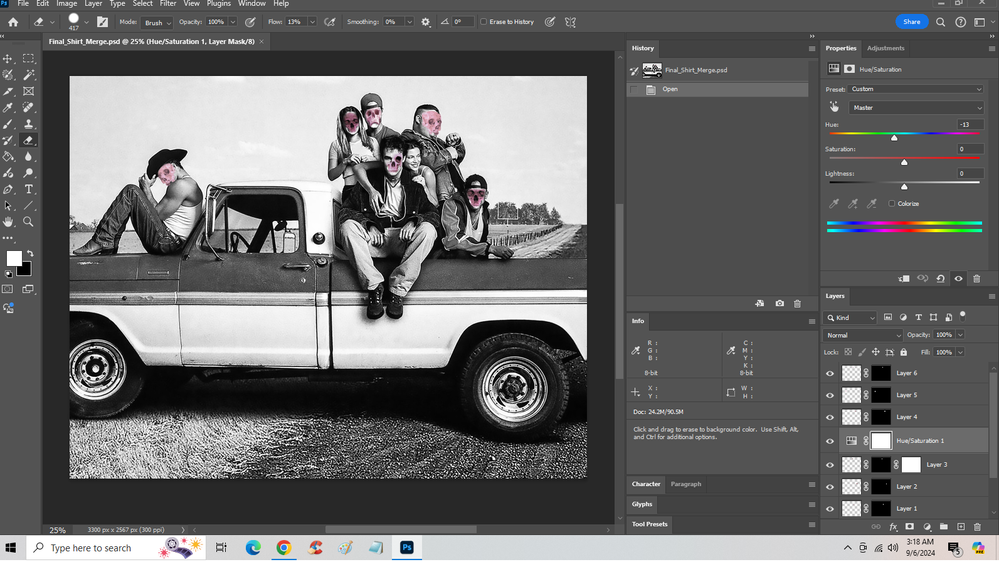Delete layer using the trash icon
The width and height of the screenshot is (999, 564).
click(977, 526)
